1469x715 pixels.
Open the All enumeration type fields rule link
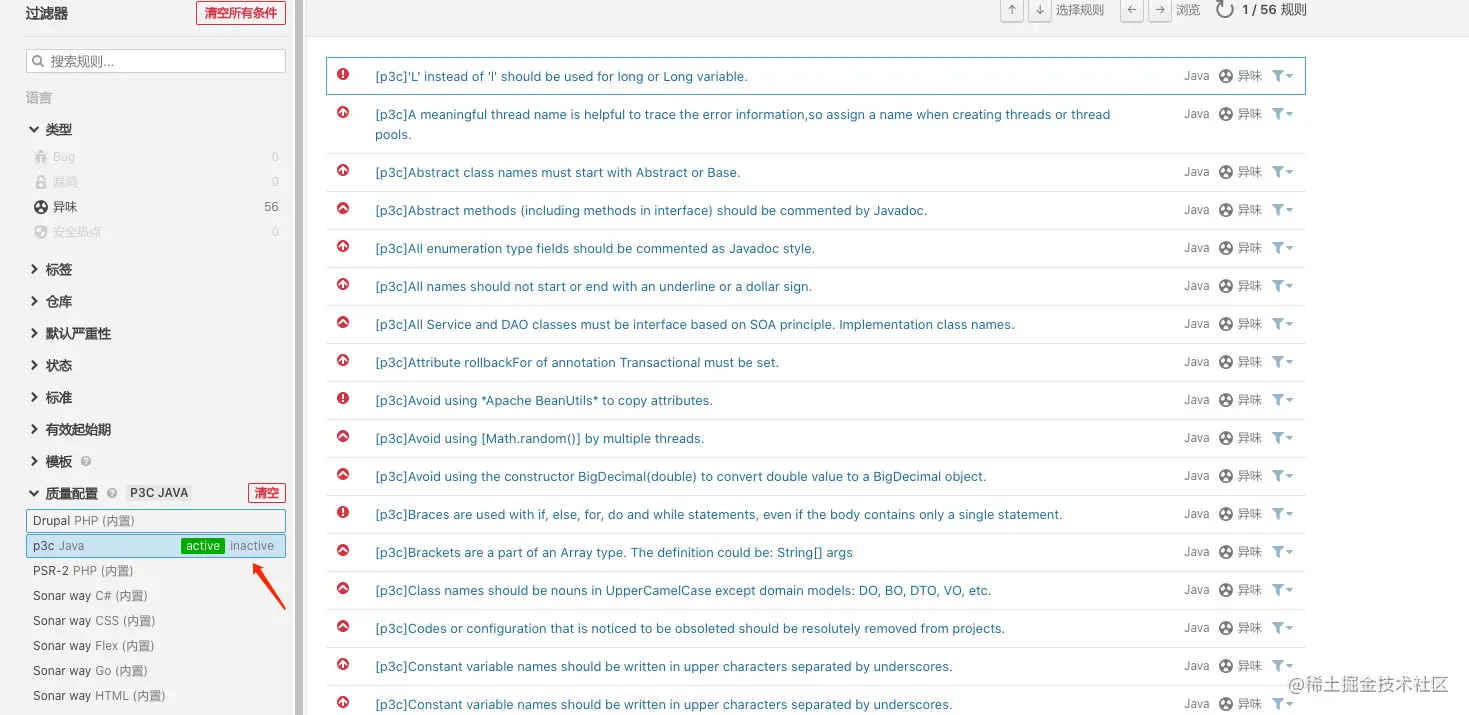595,248
